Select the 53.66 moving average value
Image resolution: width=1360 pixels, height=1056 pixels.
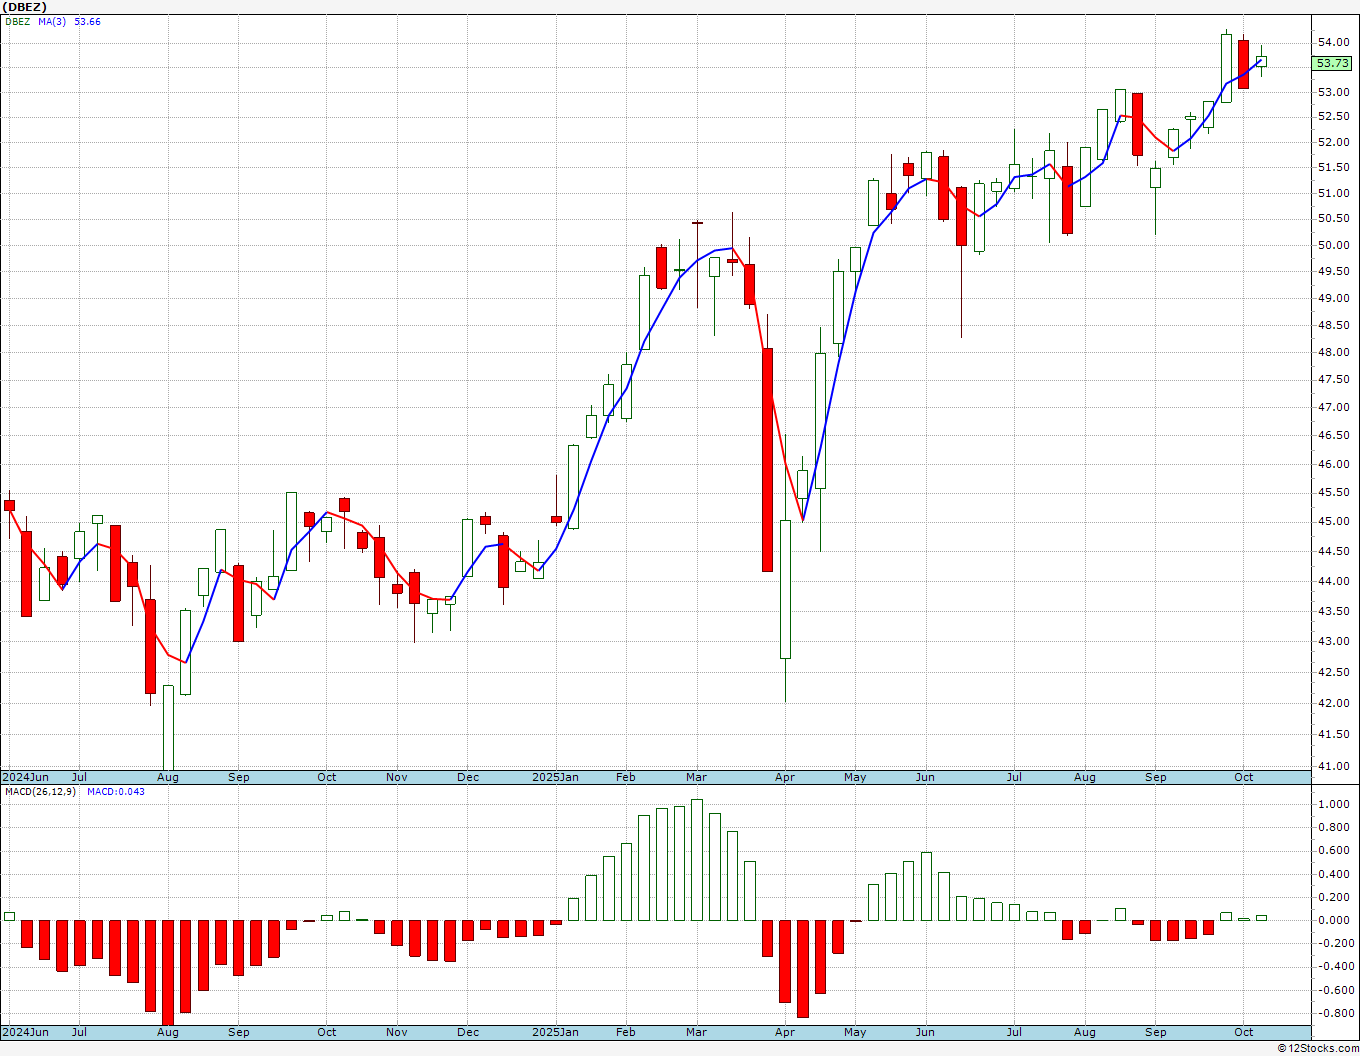pyautogui.click(x=87, y=22)
